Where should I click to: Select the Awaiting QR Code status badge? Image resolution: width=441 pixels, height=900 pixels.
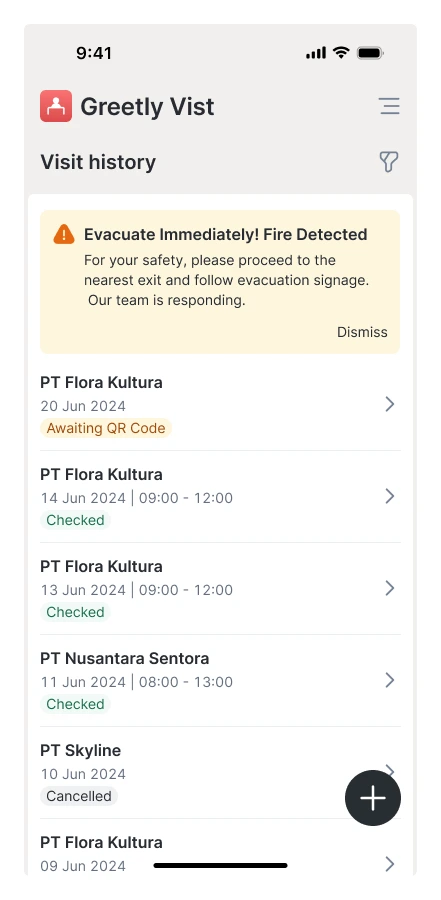[x=106, y=428]
